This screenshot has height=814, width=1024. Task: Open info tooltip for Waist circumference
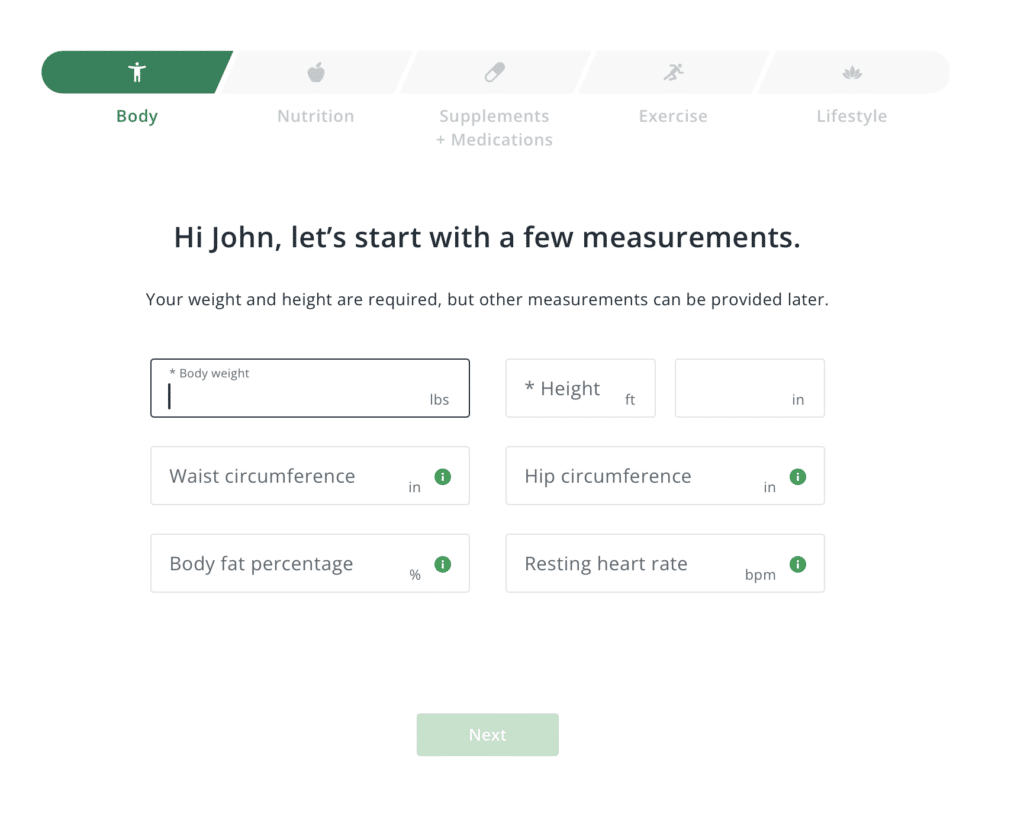(x=443, y=477)
